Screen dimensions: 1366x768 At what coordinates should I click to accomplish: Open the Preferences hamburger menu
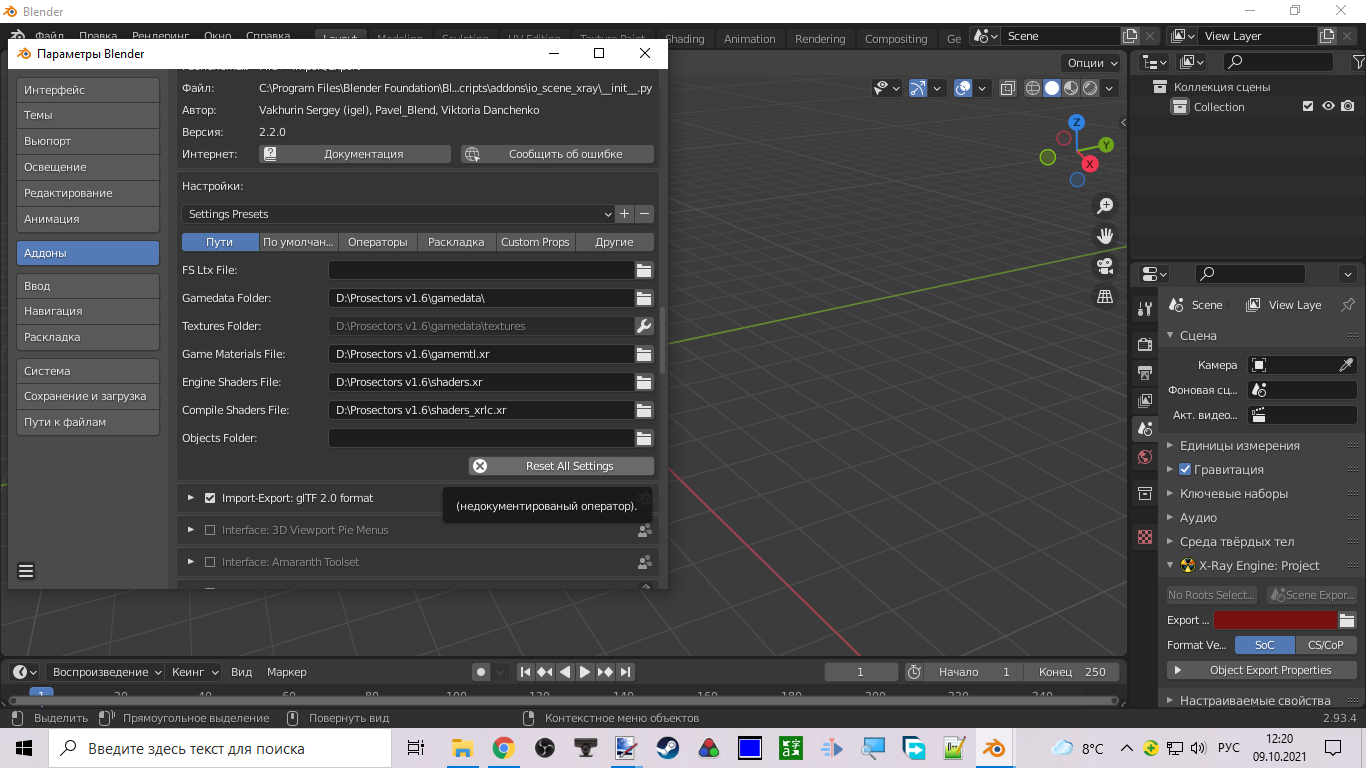(27, 572)
